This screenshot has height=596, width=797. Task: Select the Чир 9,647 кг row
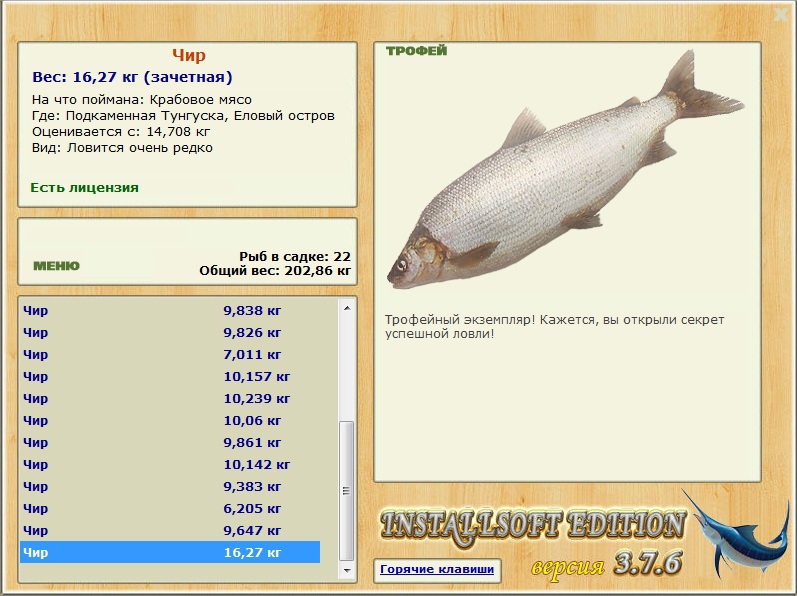coord(170,531)
